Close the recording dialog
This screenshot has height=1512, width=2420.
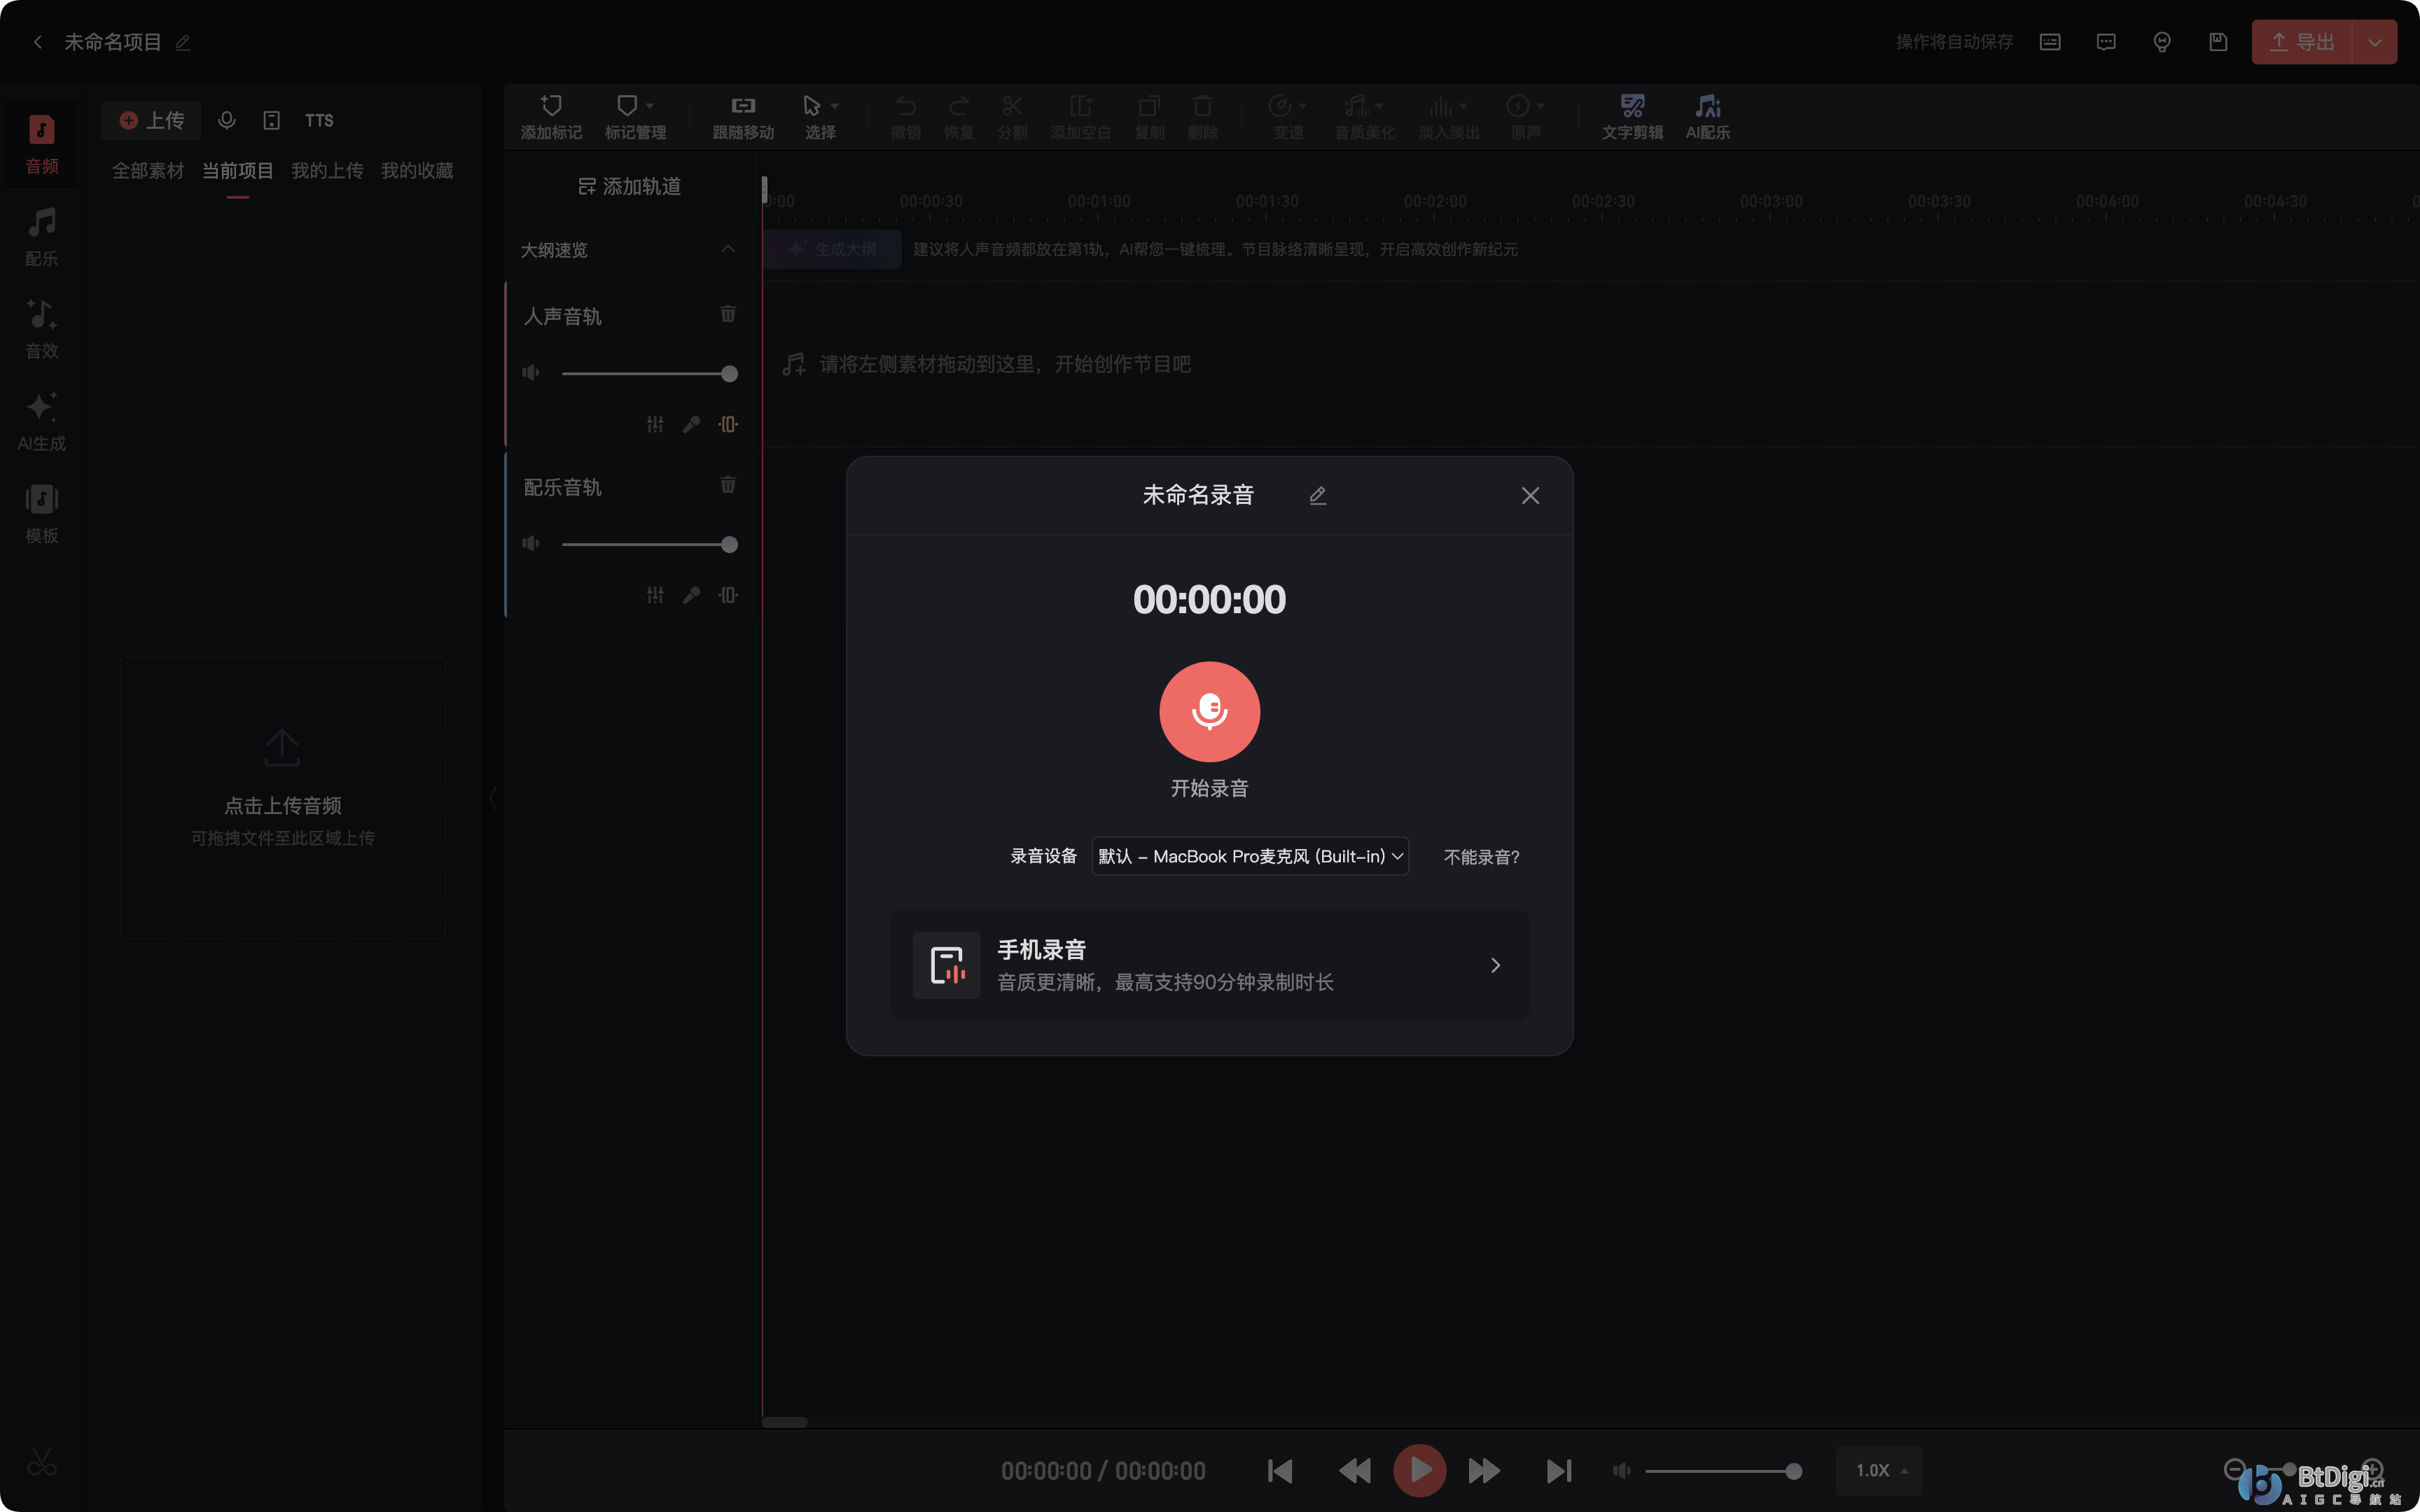(1530, 495)
